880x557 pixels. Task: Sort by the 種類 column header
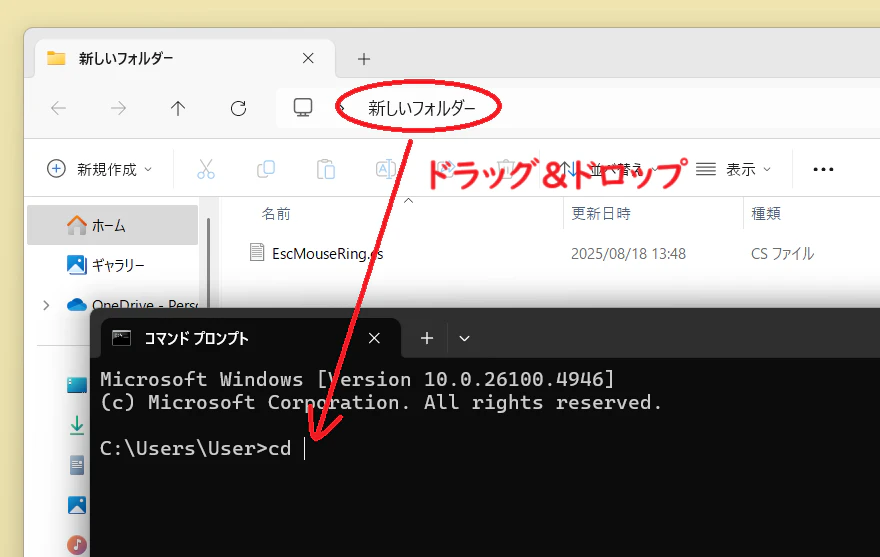(x=766, y=213)
